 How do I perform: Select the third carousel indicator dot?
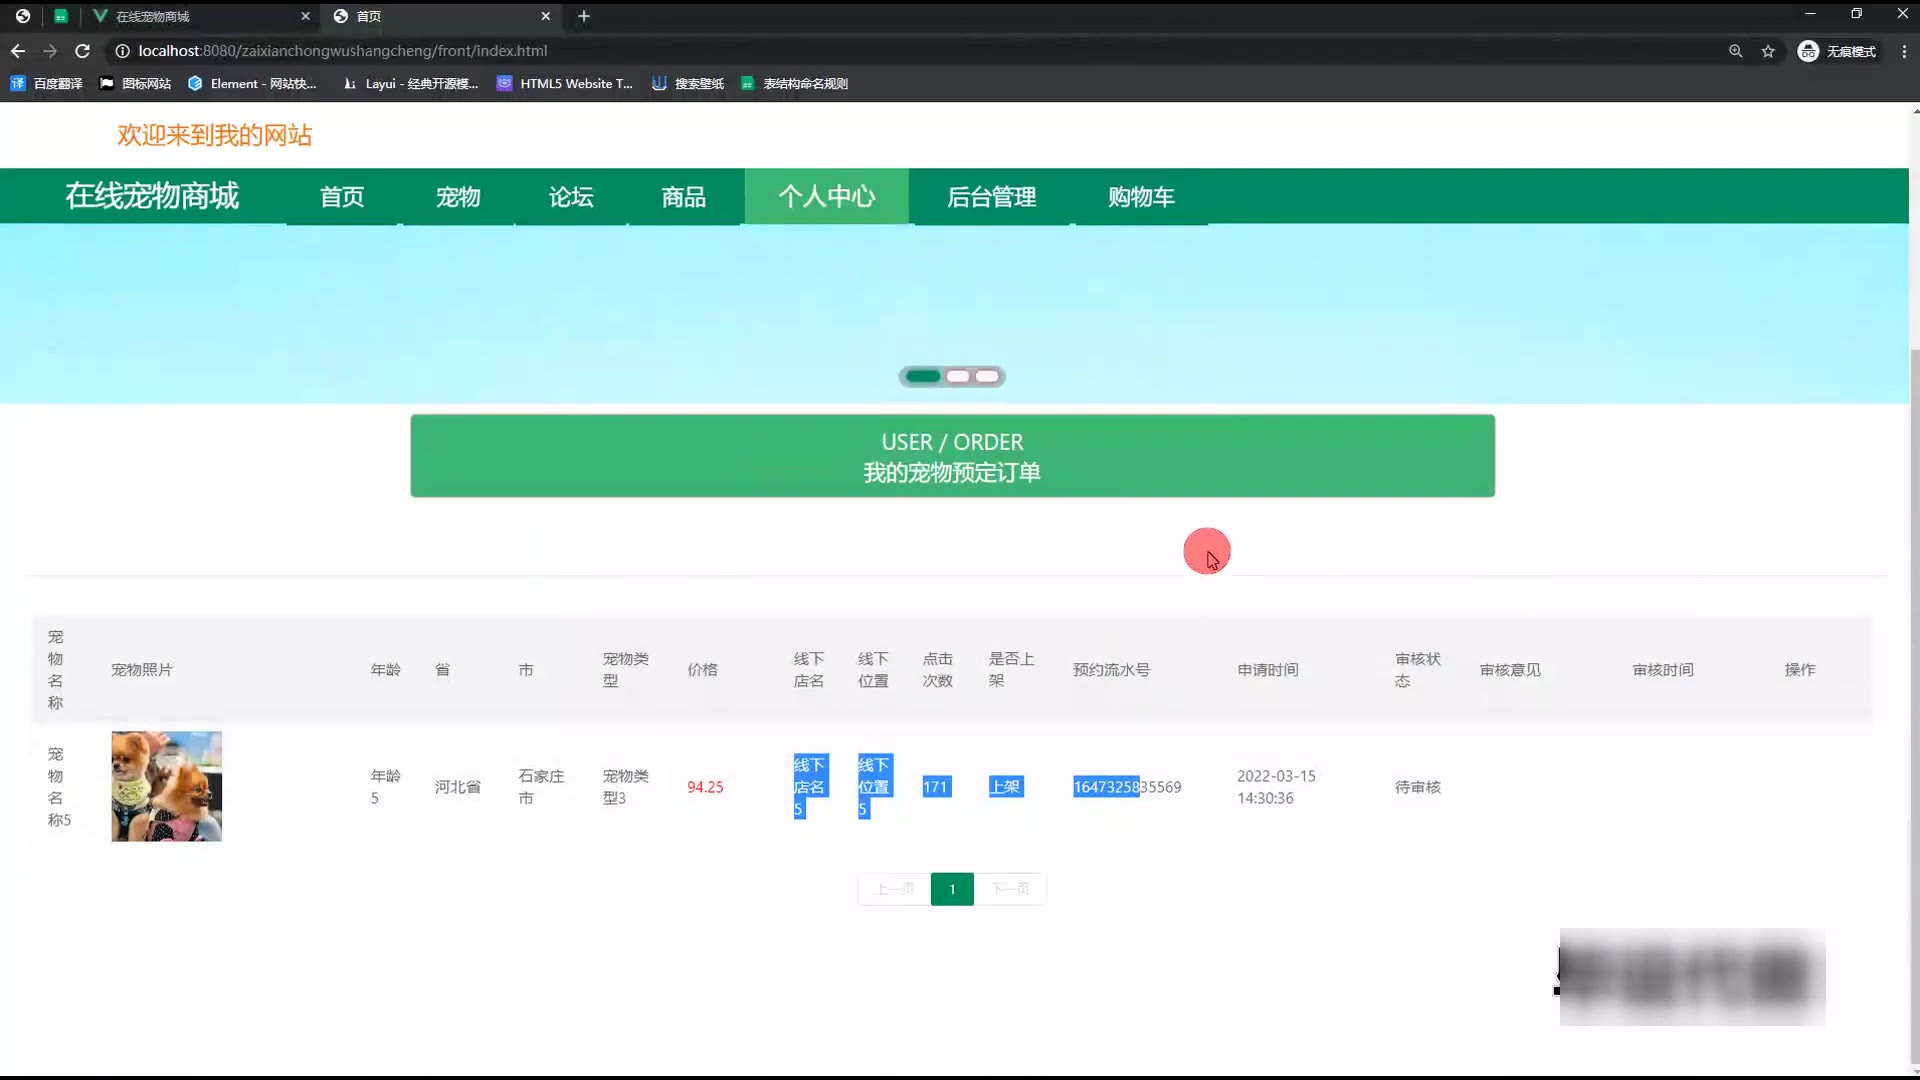point(987,377)
